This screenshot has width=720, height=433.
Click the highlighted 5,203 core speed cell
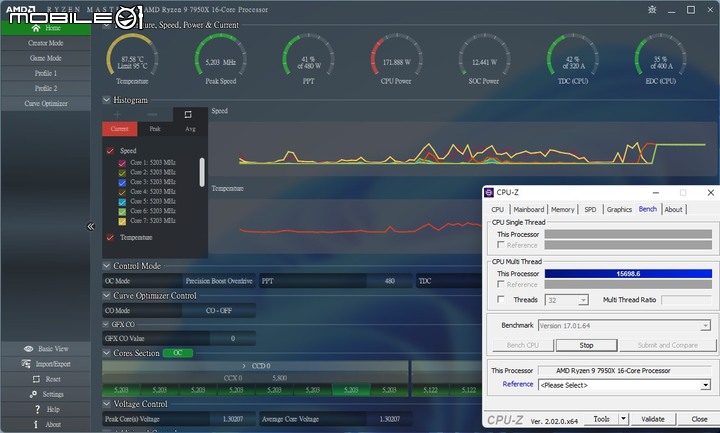tap(351, 390)
